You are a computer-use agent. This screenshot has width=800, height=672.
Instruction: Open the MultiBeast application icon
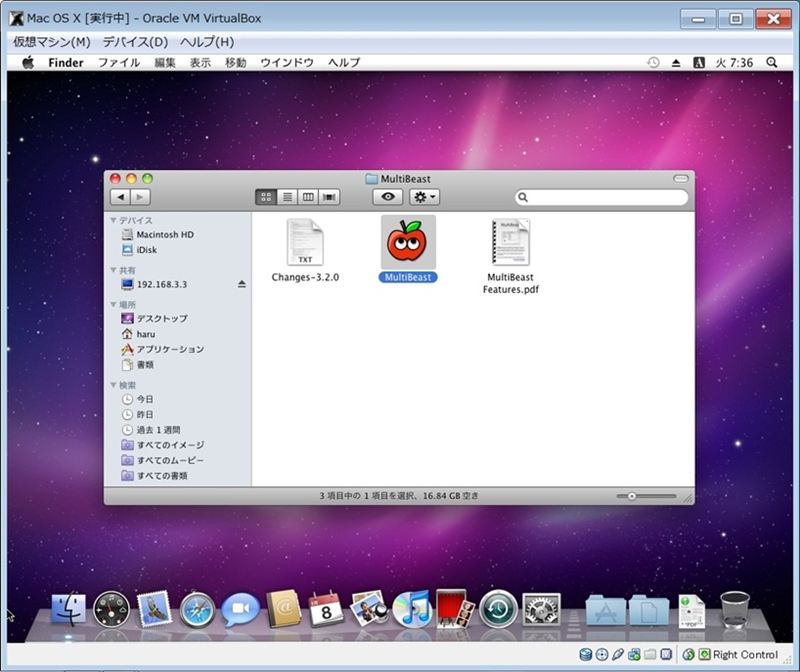408,242
